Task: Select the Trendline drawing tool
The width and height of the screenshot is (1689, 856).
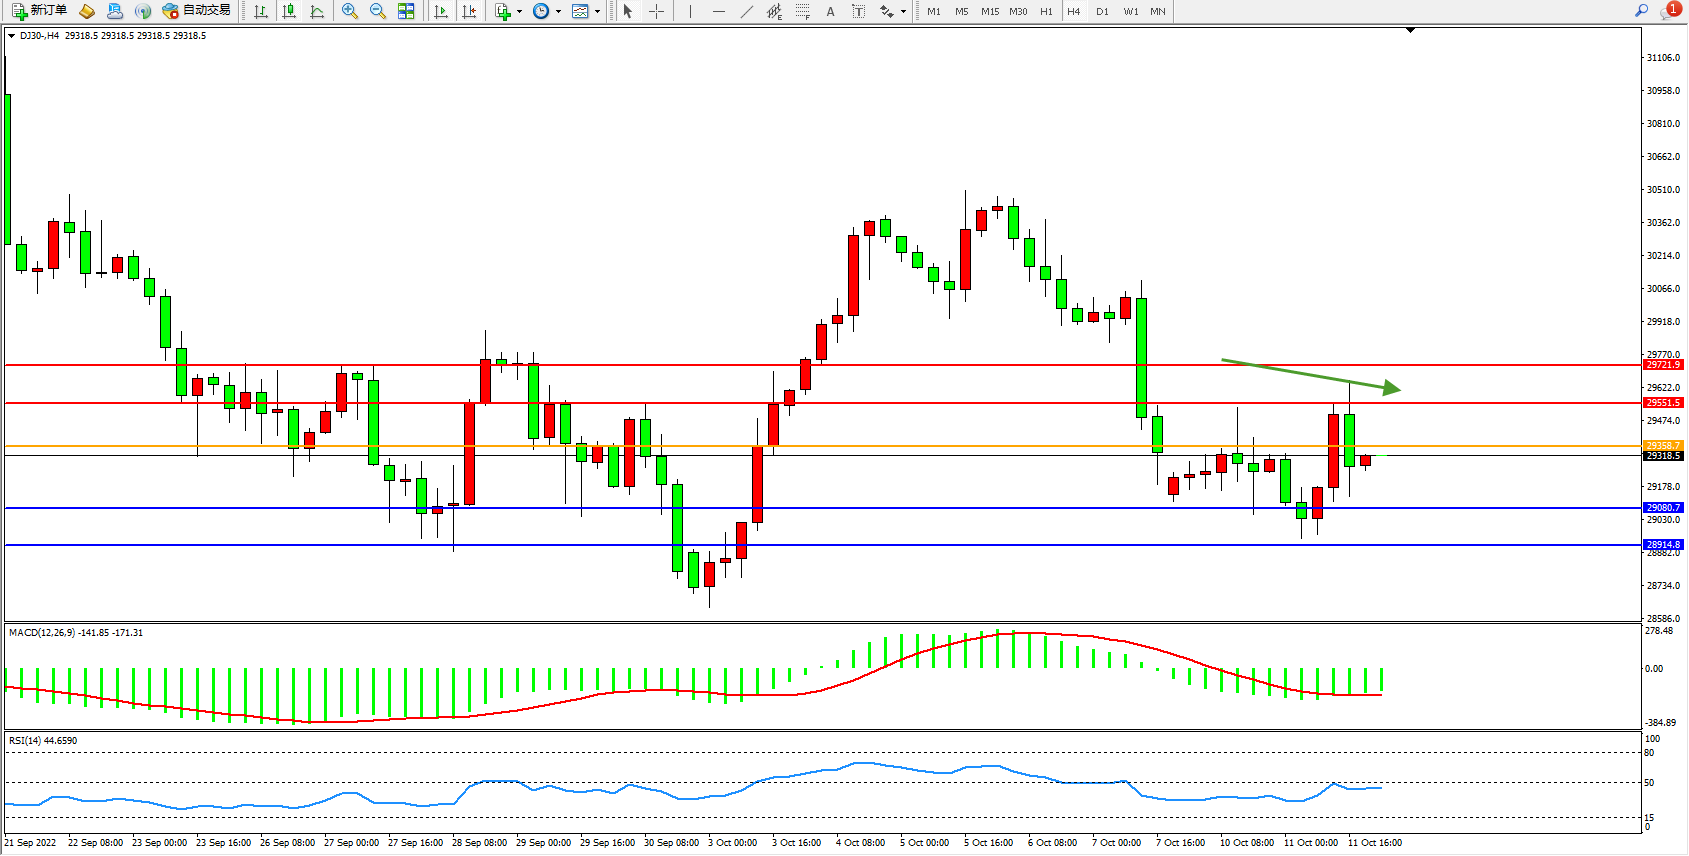Action: tap(746, 11)
